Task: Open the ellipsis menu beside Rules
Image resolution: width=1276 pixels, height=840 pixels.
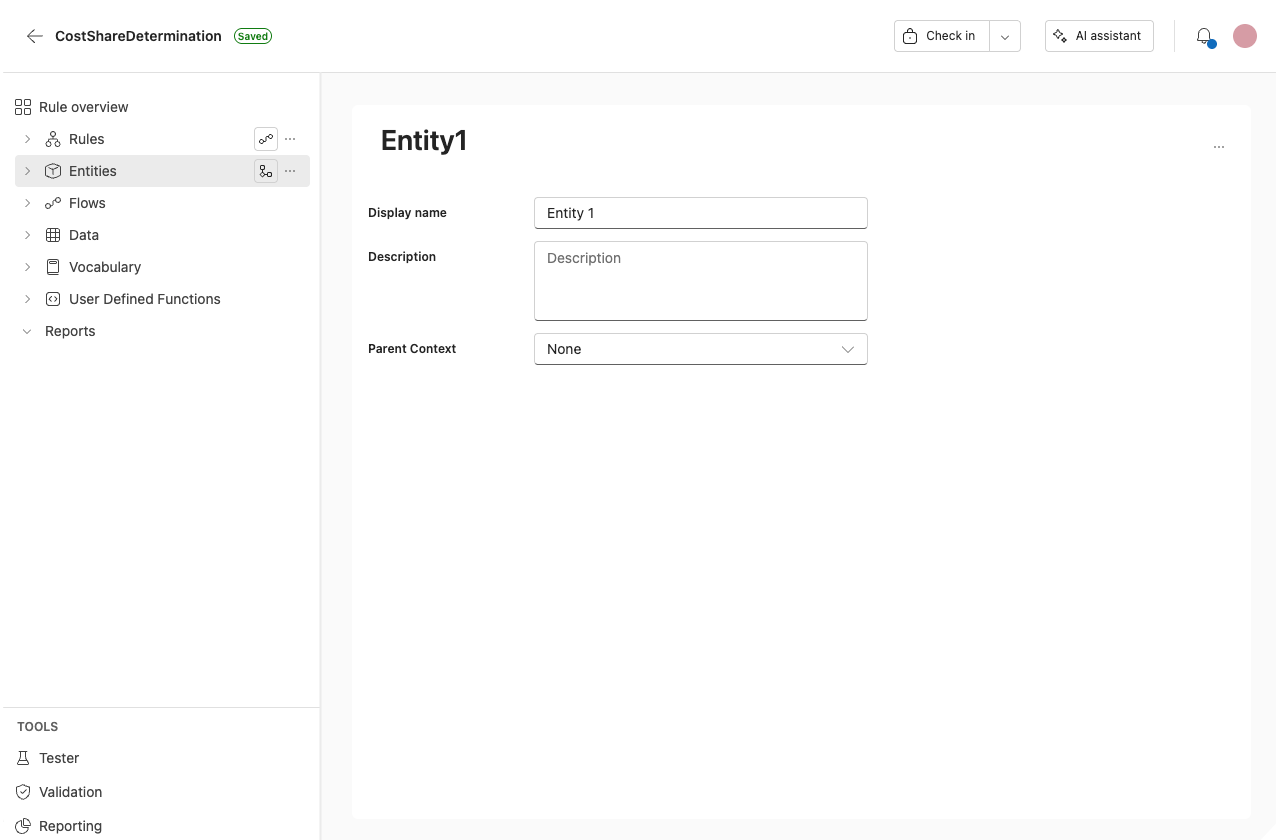Action: click(290, 139)
